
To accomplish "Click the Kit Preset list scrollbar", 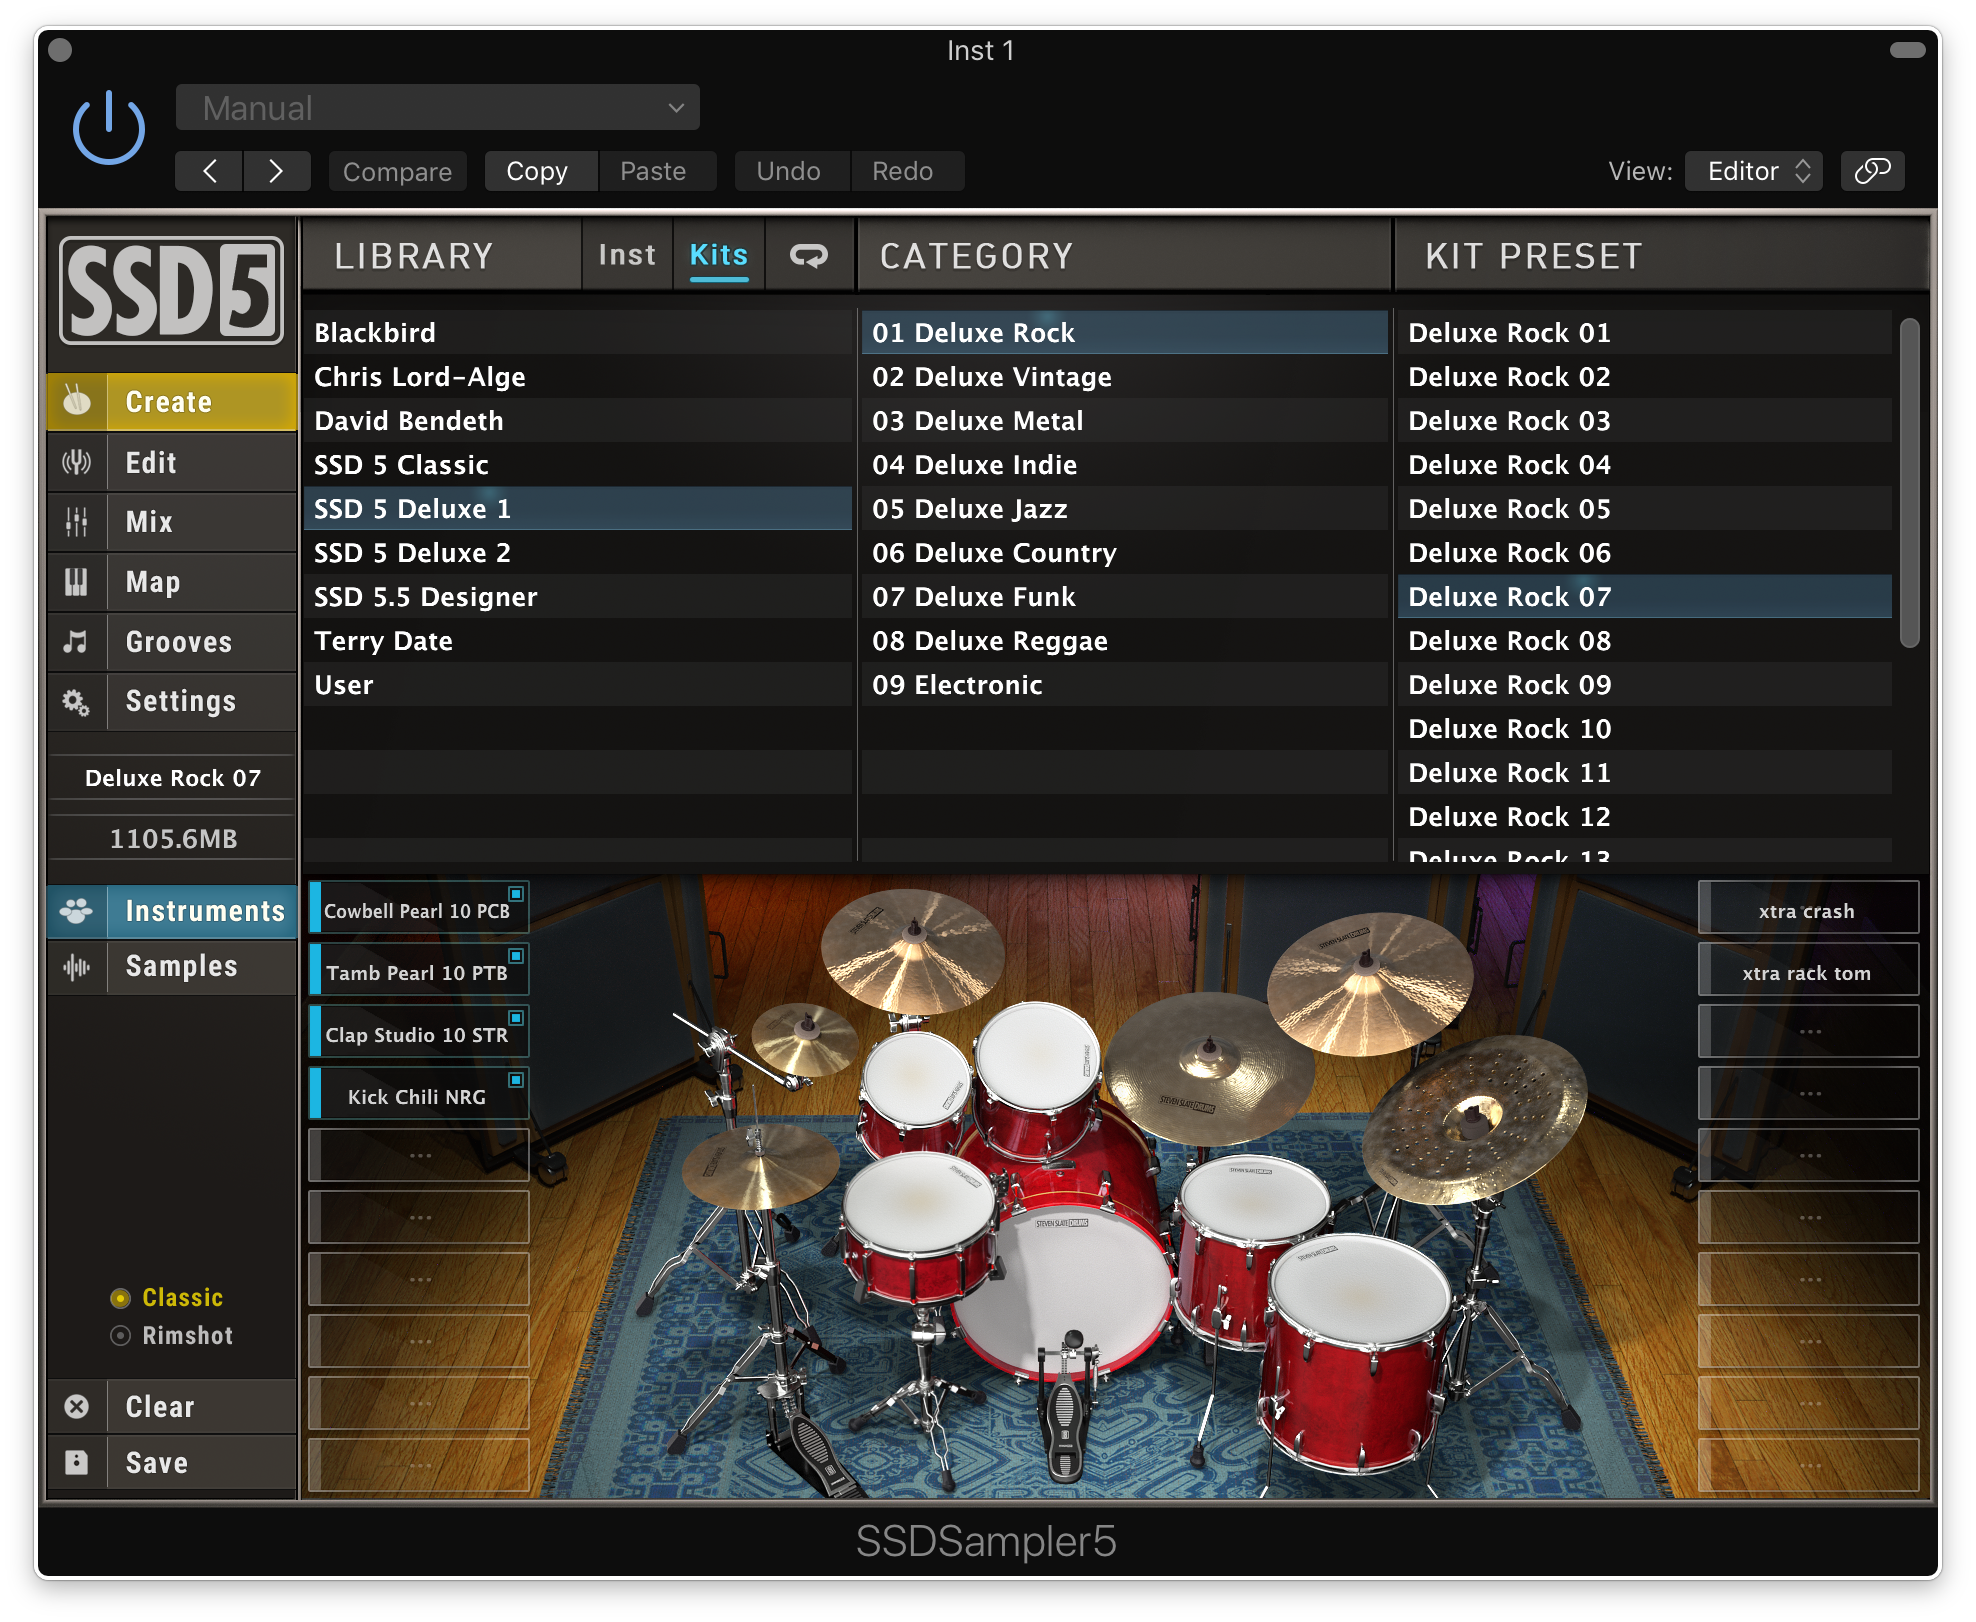I will 1909,482.
